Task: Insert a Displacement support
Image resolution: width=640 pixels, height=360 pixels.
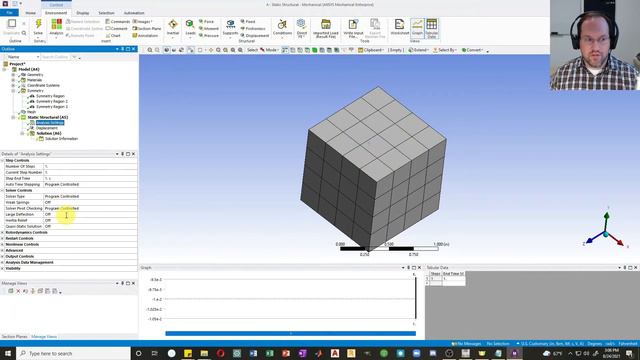Action: (255, 36)
